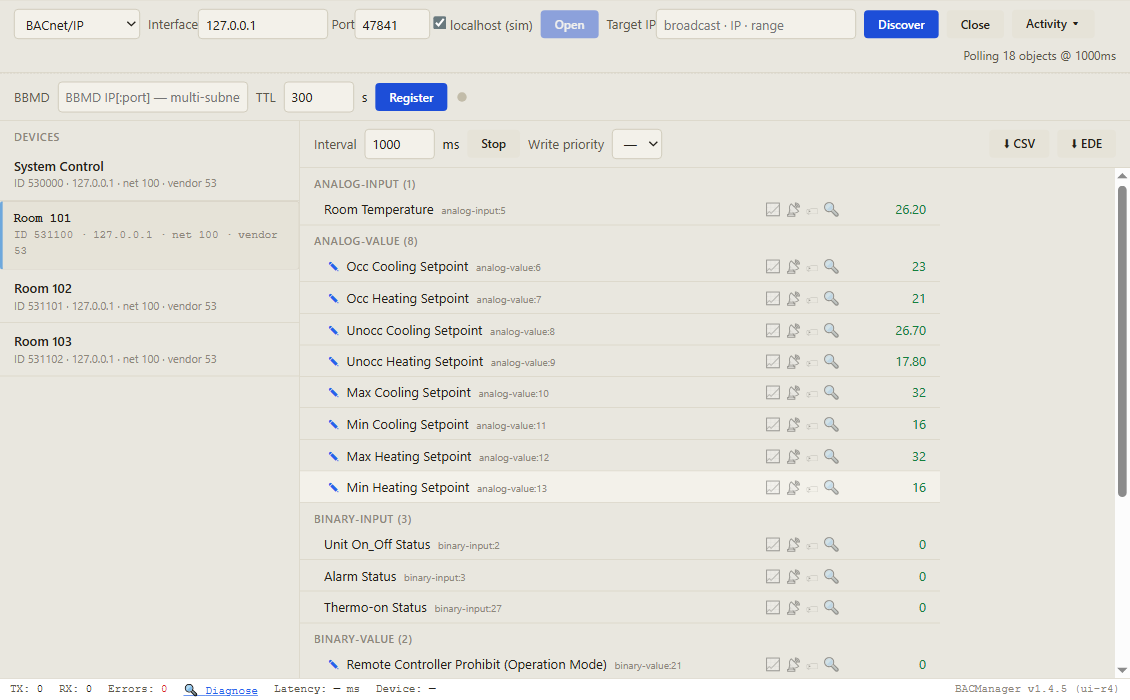The width and height of the screenshot is (1130, 700).
Task: Click the BBMD IP input field
Action: pos(153,97)
